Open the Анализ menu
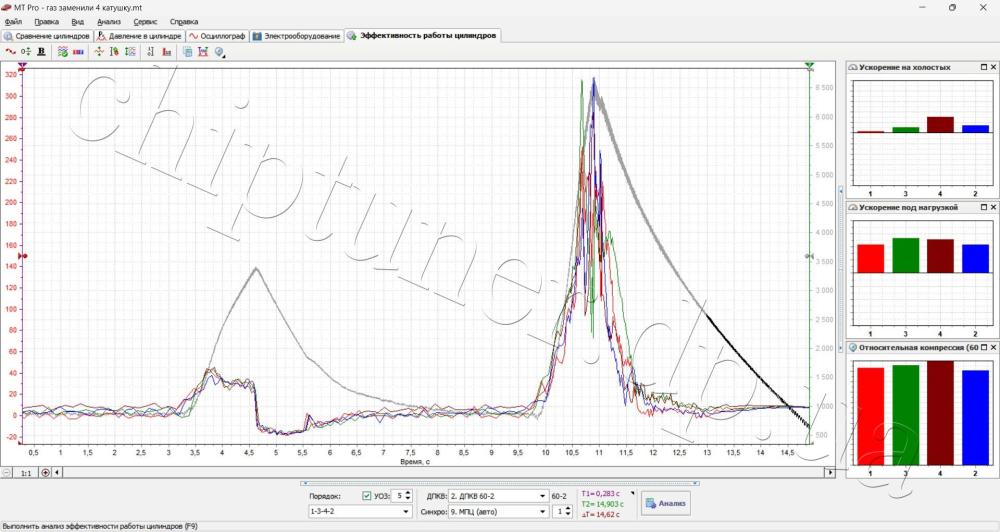 tap(108, 22)
